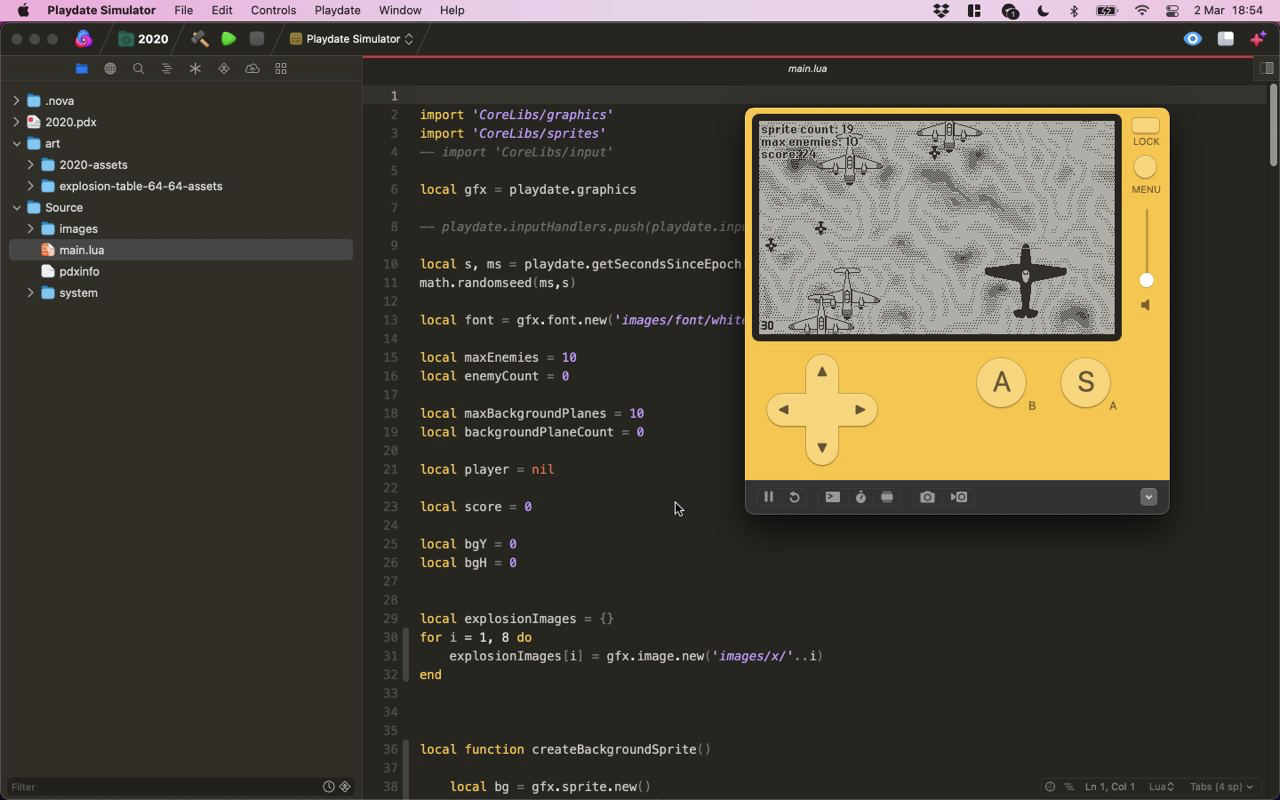This screenshot has width=1280, height=800.
Task: Open the Symbols sidebar with the lines icon
Action: click(167, 69)
